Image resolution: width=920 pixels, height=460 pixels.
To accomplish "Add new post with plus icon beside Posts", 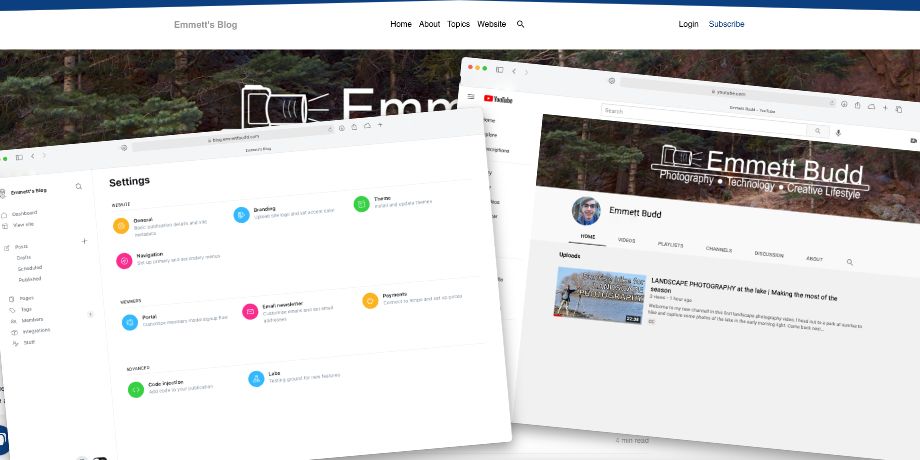I will click(84, 241).
